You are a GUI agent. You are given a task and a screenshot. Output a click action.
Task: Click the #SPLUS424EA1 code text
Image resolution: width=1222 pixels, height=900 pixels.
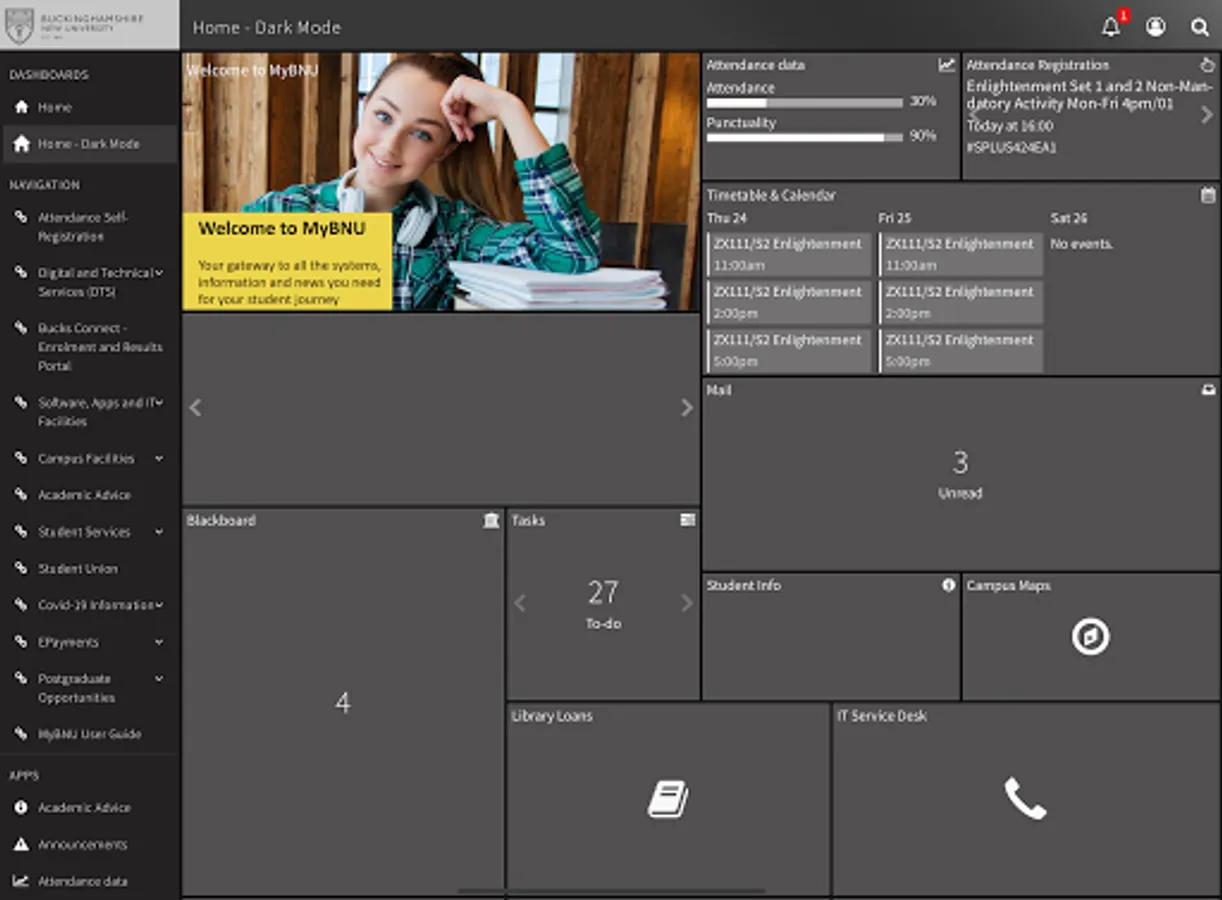coord(1011,147)
